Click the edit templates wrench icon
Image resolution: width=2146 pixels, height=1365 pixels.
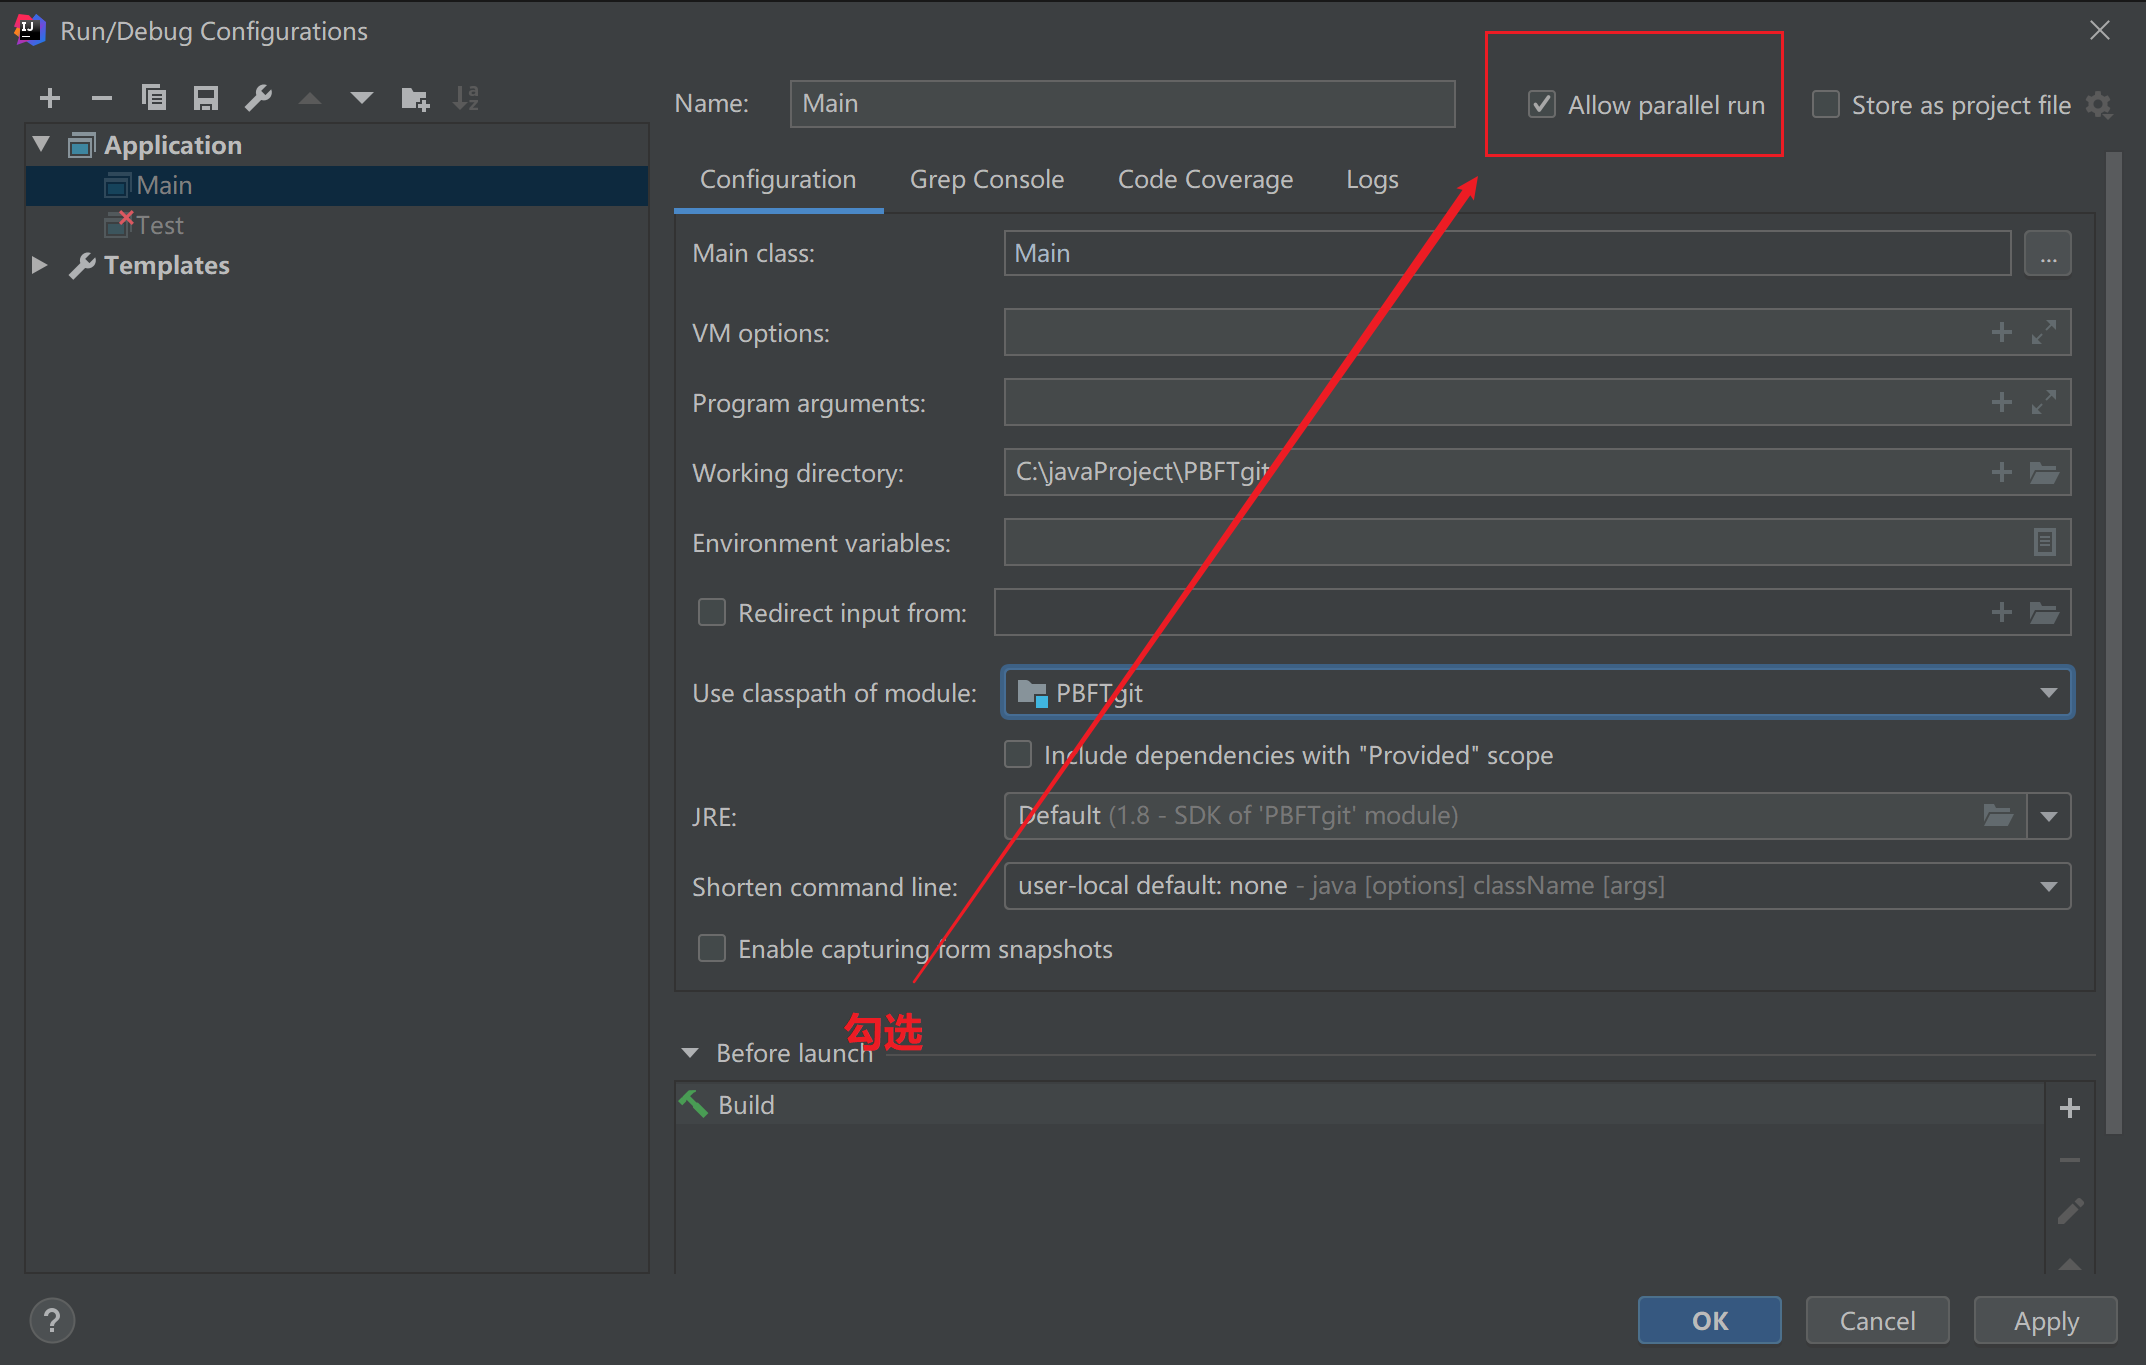coord(258,98)
